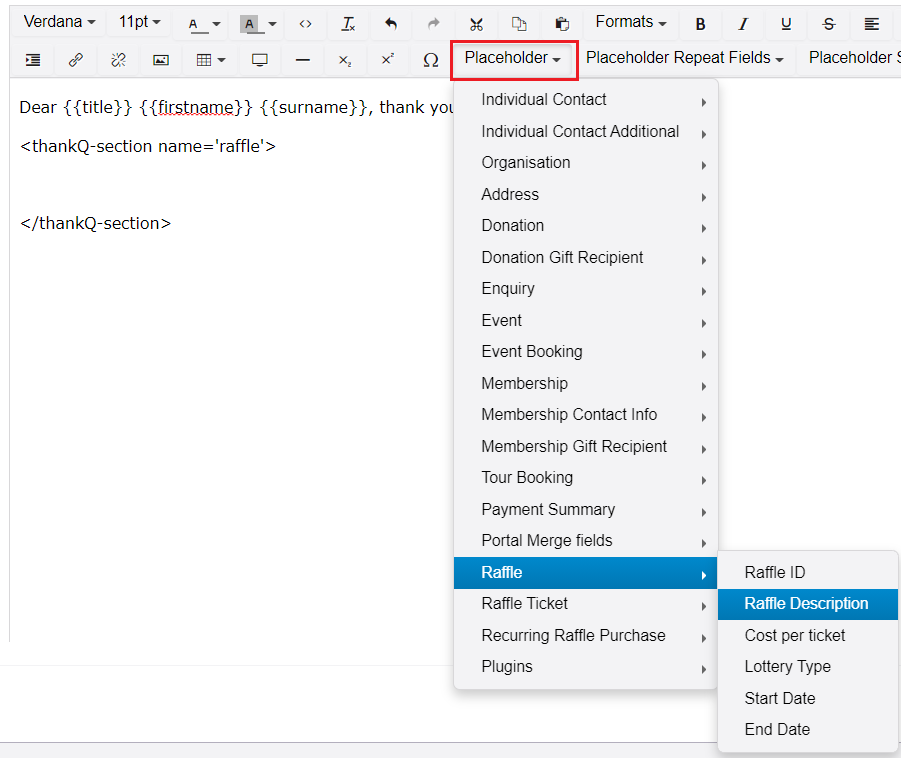Click the insert link icon
901x758 pixels.
76,60
